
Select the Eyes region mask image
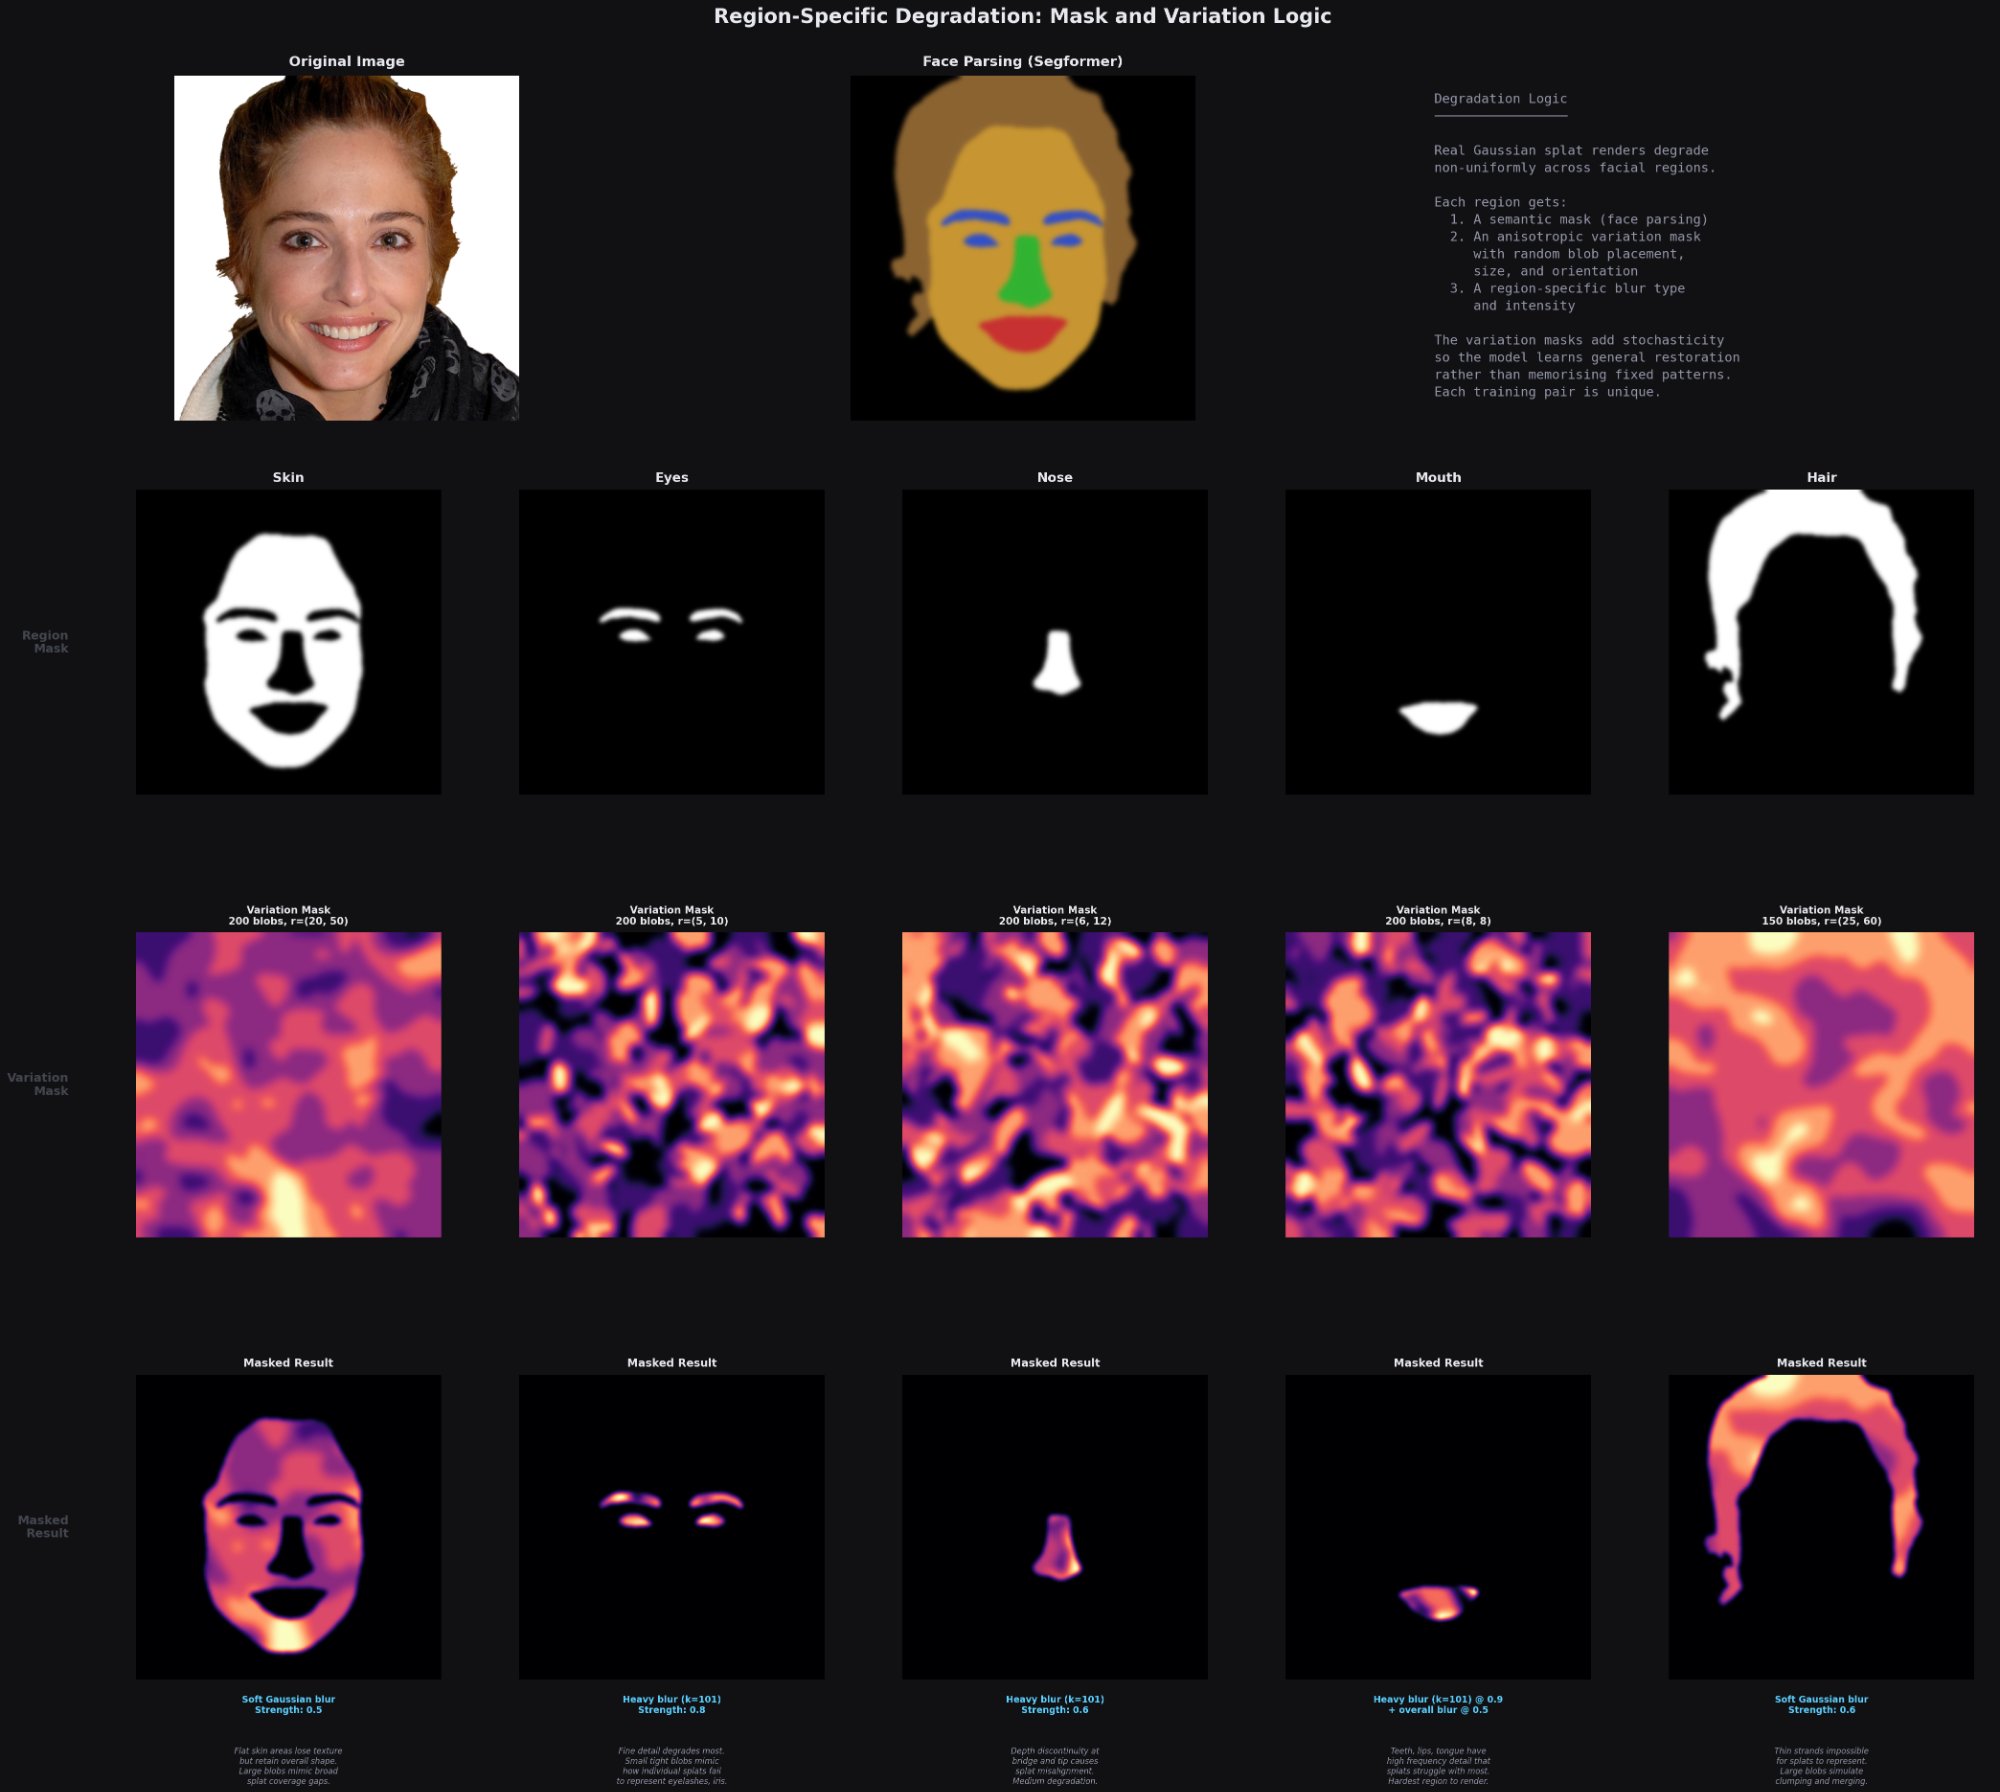point(671,642)
